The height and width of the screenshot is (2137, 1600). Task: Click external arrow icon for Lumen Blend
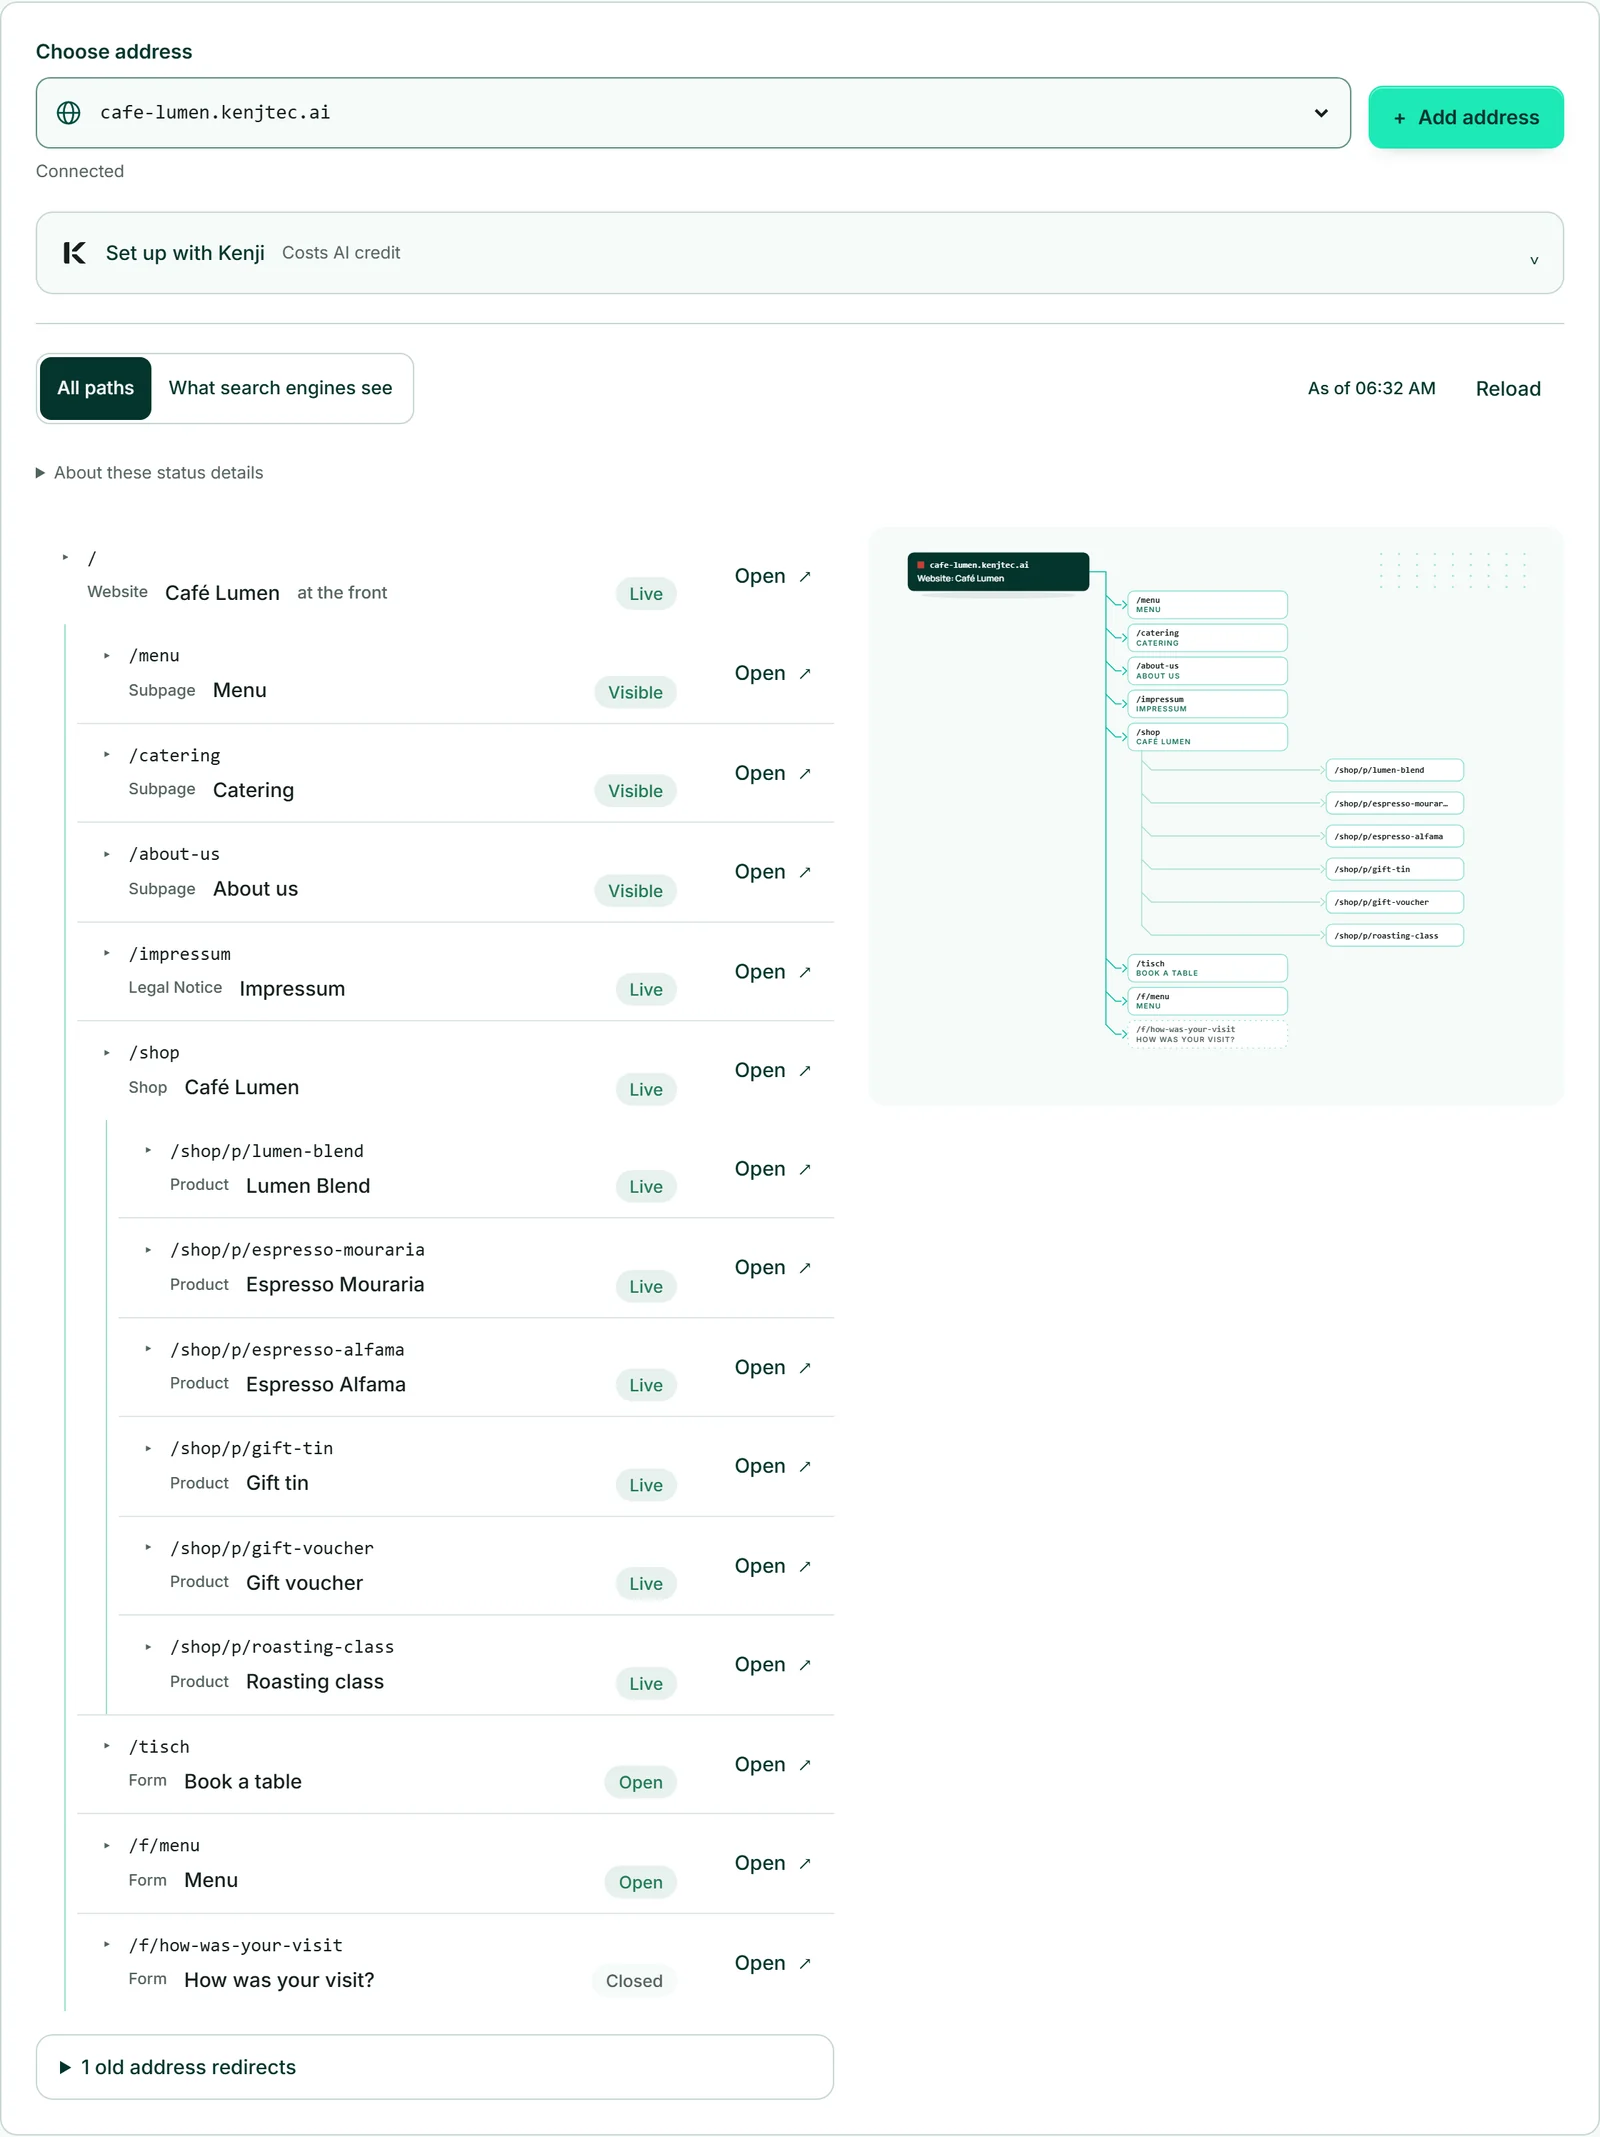pyautogui.click(x=805, y=1169)
